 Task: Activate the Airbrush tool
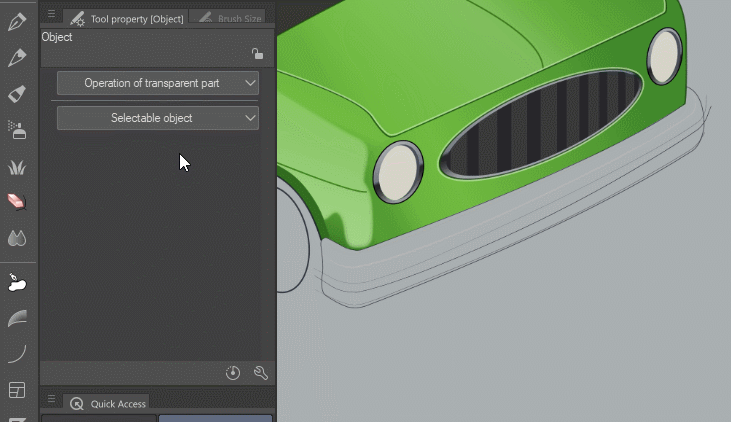(17, 130)
